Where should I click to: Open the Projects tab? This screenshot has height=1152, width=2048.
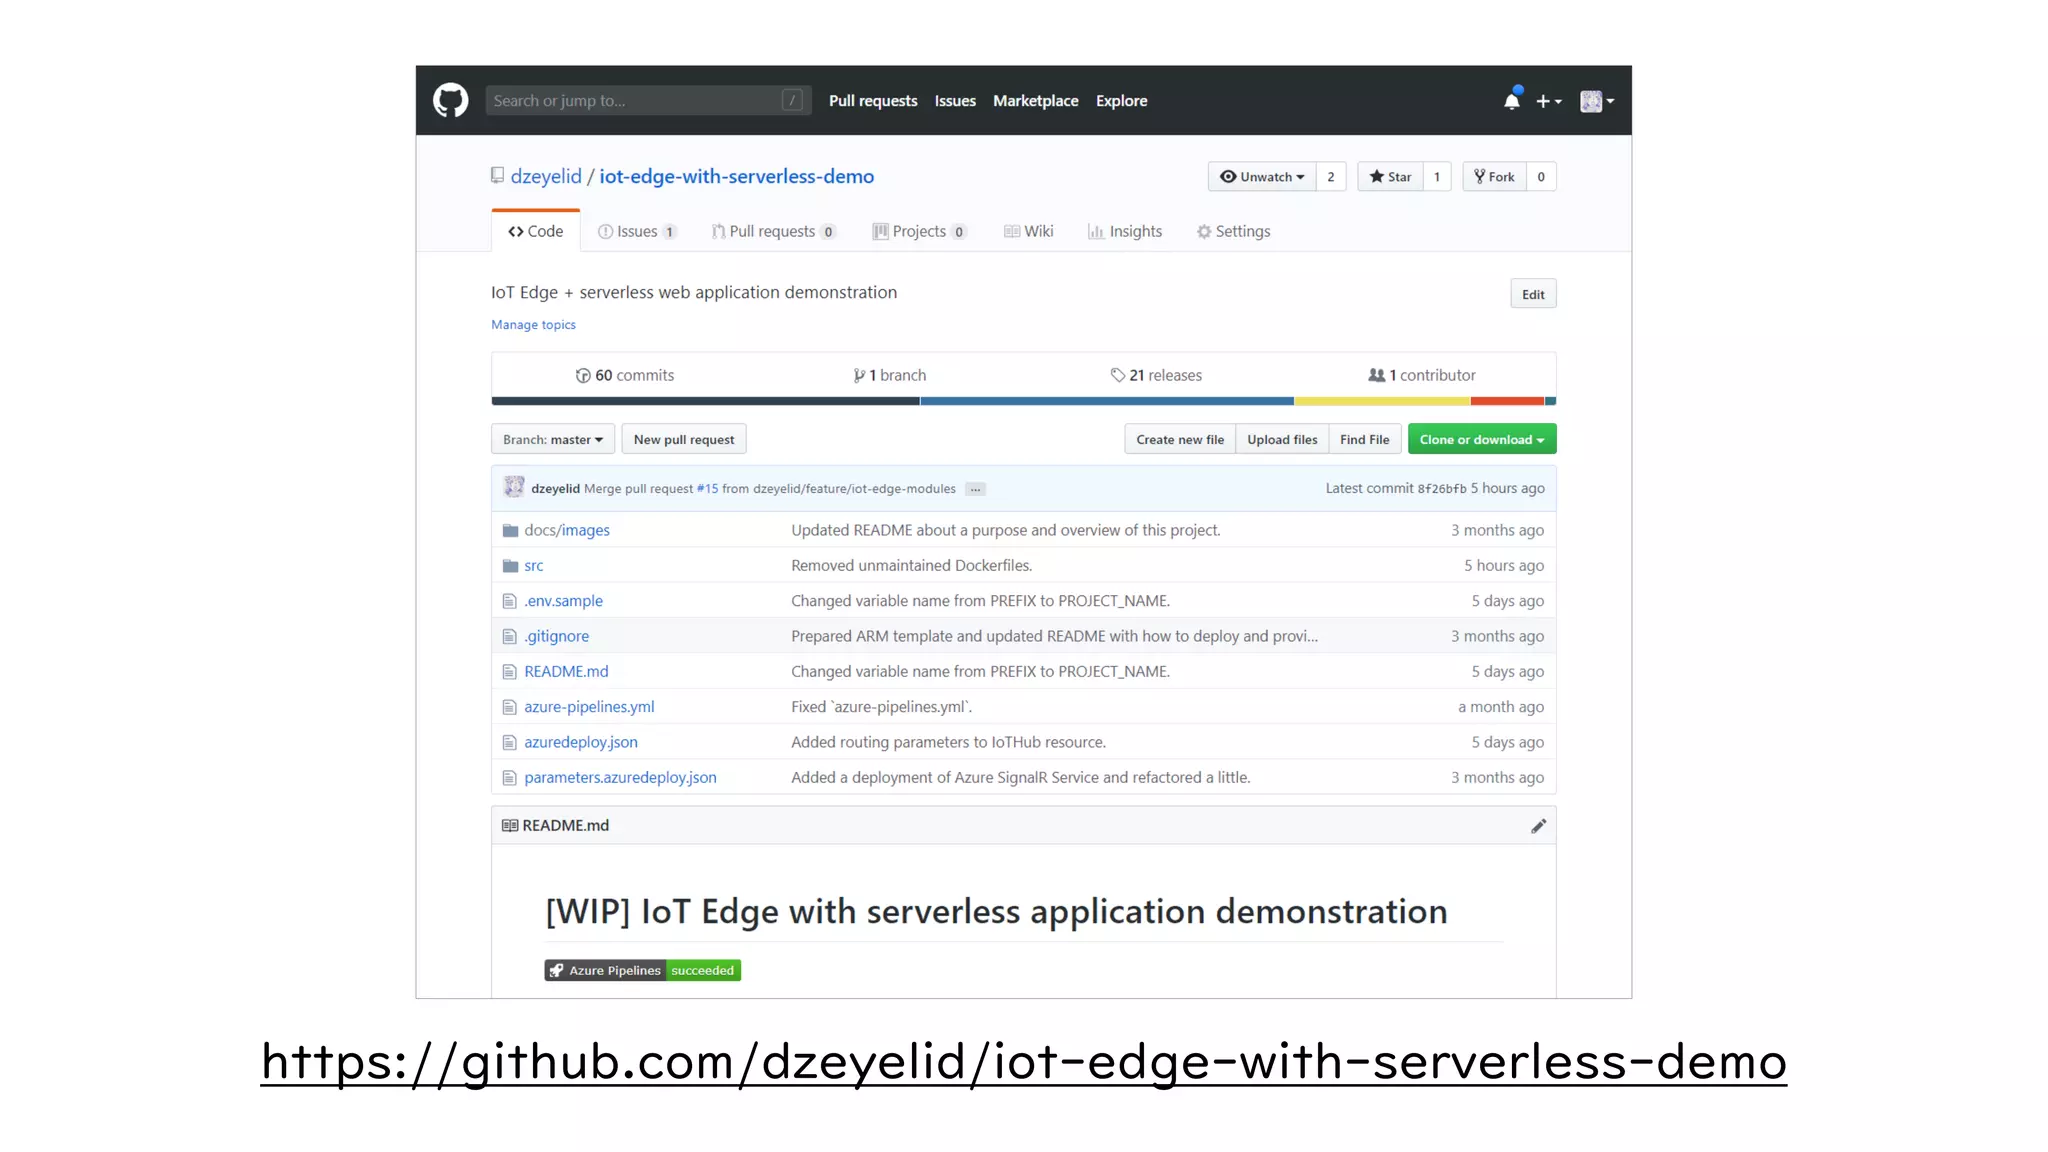tap(919, 231)
